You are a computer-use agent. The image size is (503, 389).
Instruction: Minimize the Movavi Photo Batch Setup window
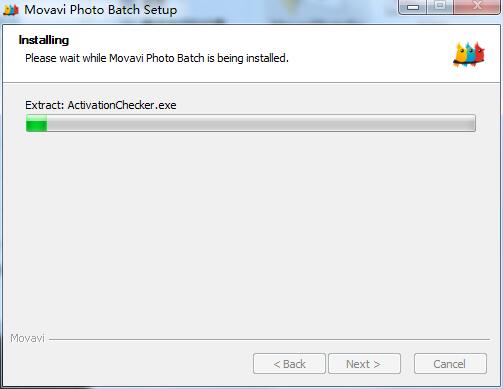413,7
